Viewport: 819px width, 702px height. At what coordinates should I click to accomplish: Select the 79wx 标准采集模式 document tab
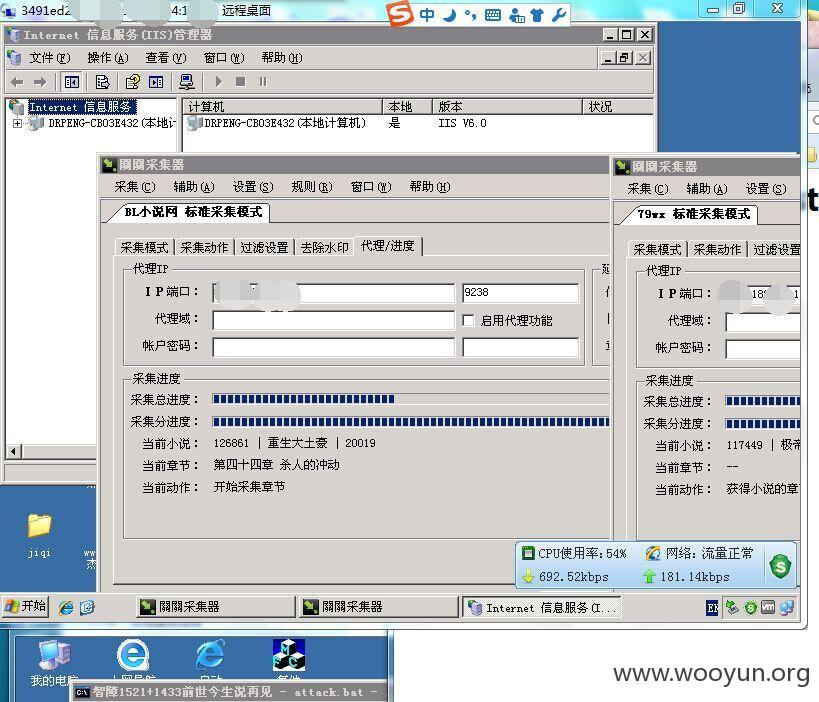pyautogui.click(x=693, y=214)
